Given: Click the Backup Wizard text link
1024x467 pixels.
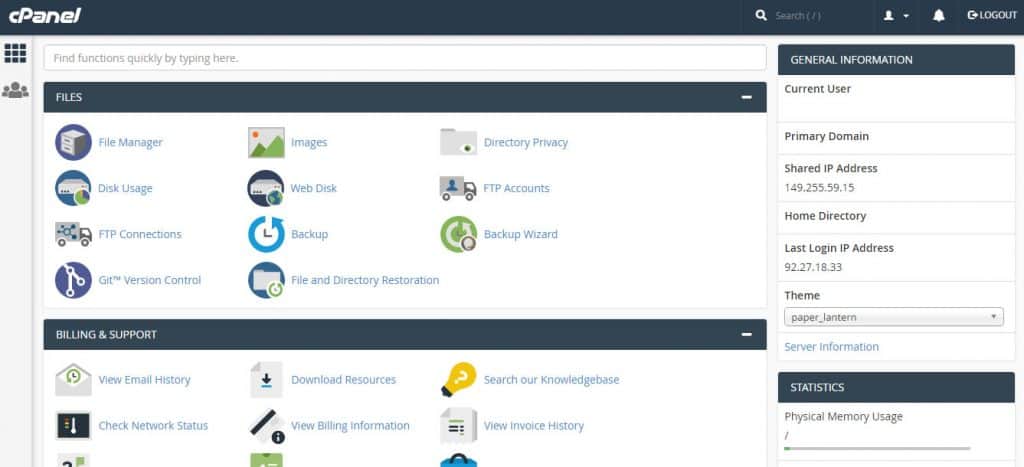Looking at the screenshot, I should point(520,234).
